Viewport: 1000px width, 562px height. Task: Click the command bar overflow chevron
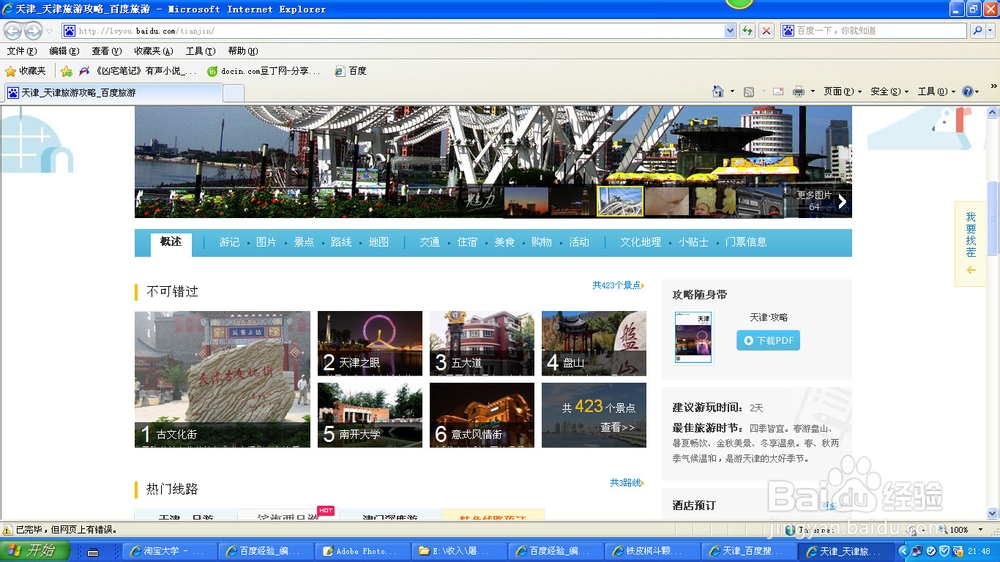(x=993, y=85)
